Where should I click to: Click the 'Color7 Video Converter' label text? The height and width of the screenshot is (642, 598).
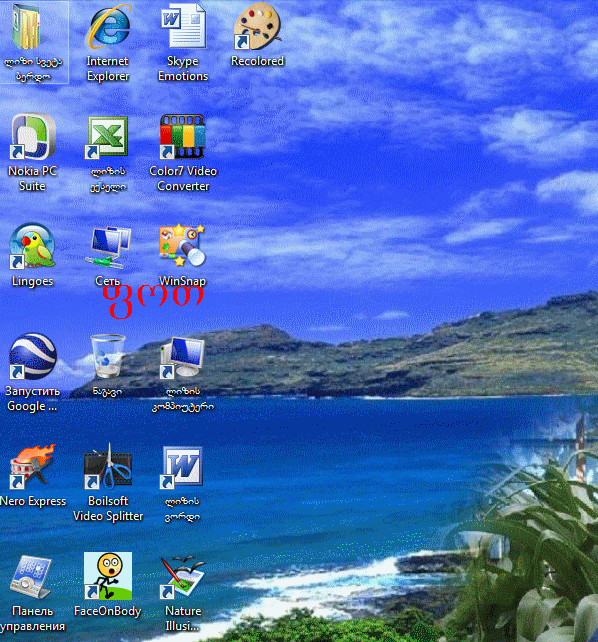pyautogui.click(x=183, y=179)
